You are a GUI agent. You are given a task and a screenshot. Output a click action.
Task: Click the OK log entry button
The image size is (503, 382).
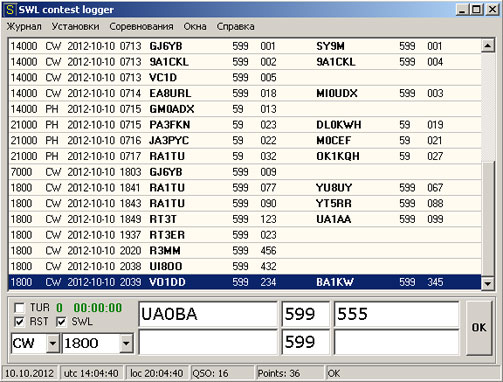point(479,328)
